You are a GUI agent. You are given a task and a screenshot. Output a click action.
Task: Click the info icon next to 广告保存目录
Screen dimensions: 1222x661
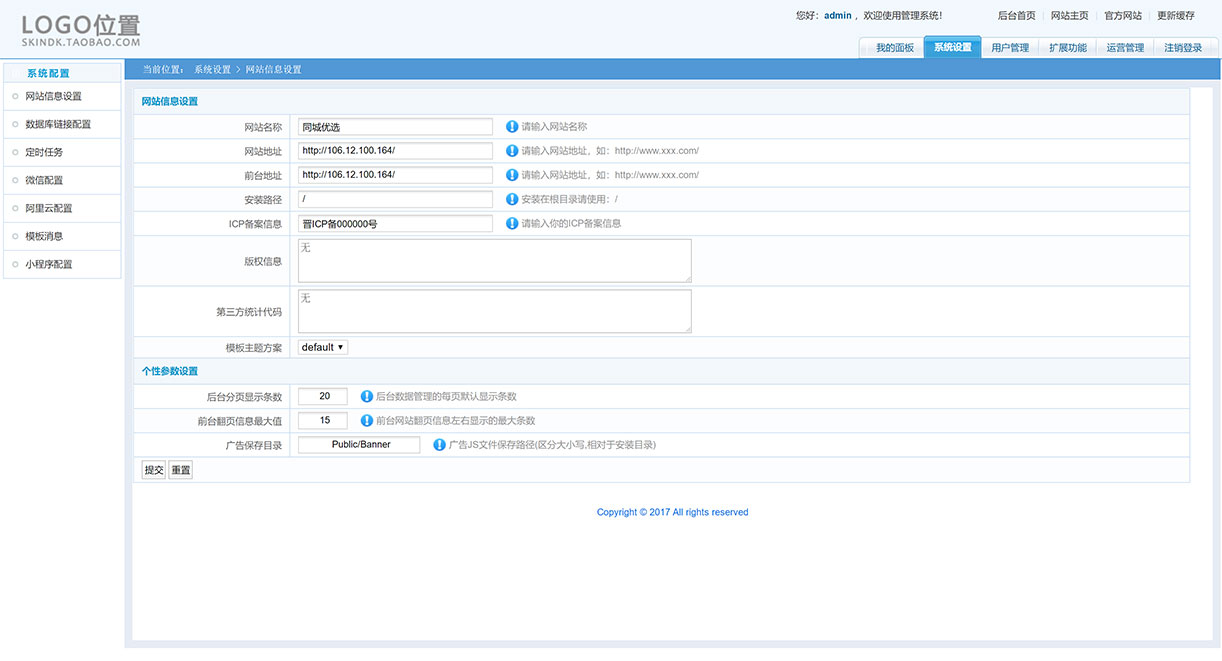(439, 445)
